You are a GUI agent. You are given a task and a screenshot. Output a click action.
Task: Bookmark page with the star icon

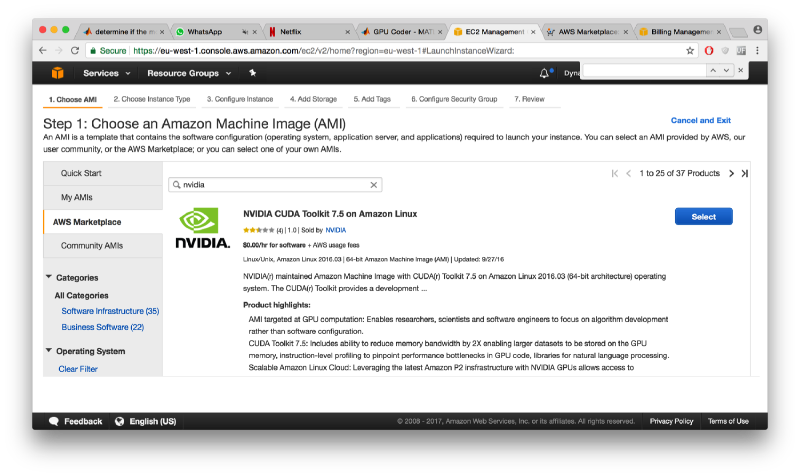(x=690, y=51)
